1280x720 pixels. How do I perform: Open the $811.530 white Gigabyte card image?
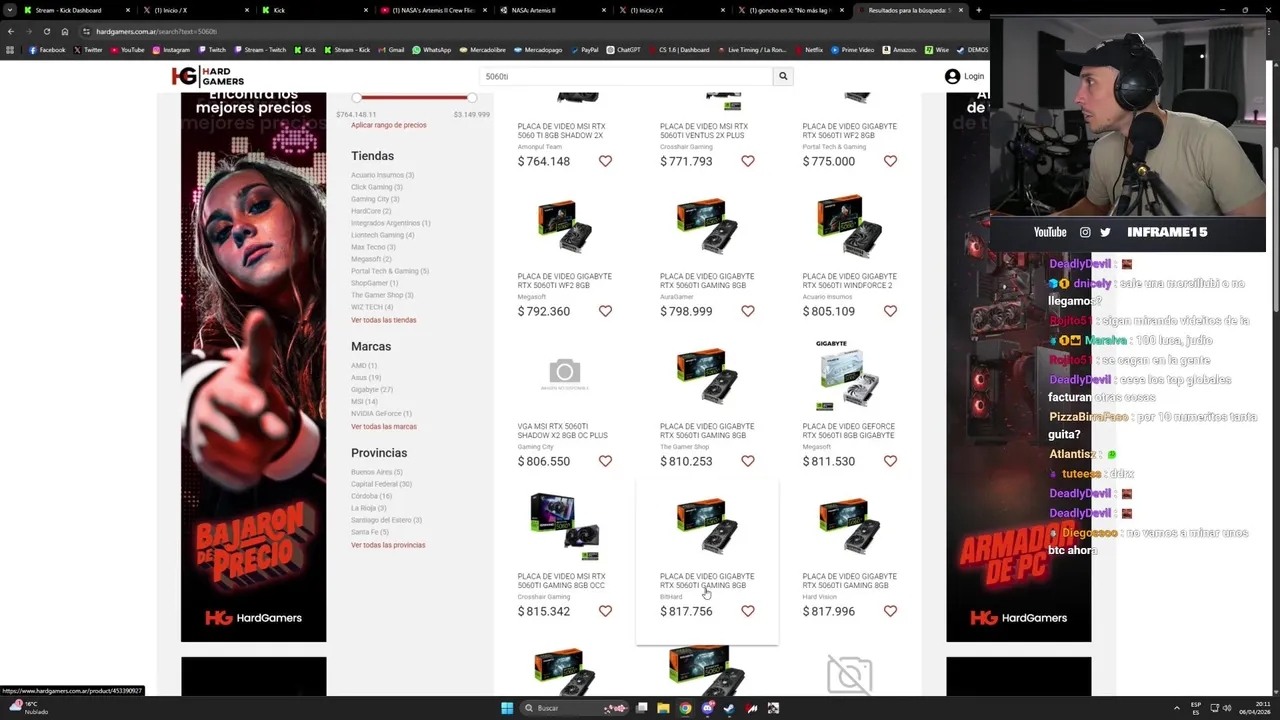(x=849, y=376)
